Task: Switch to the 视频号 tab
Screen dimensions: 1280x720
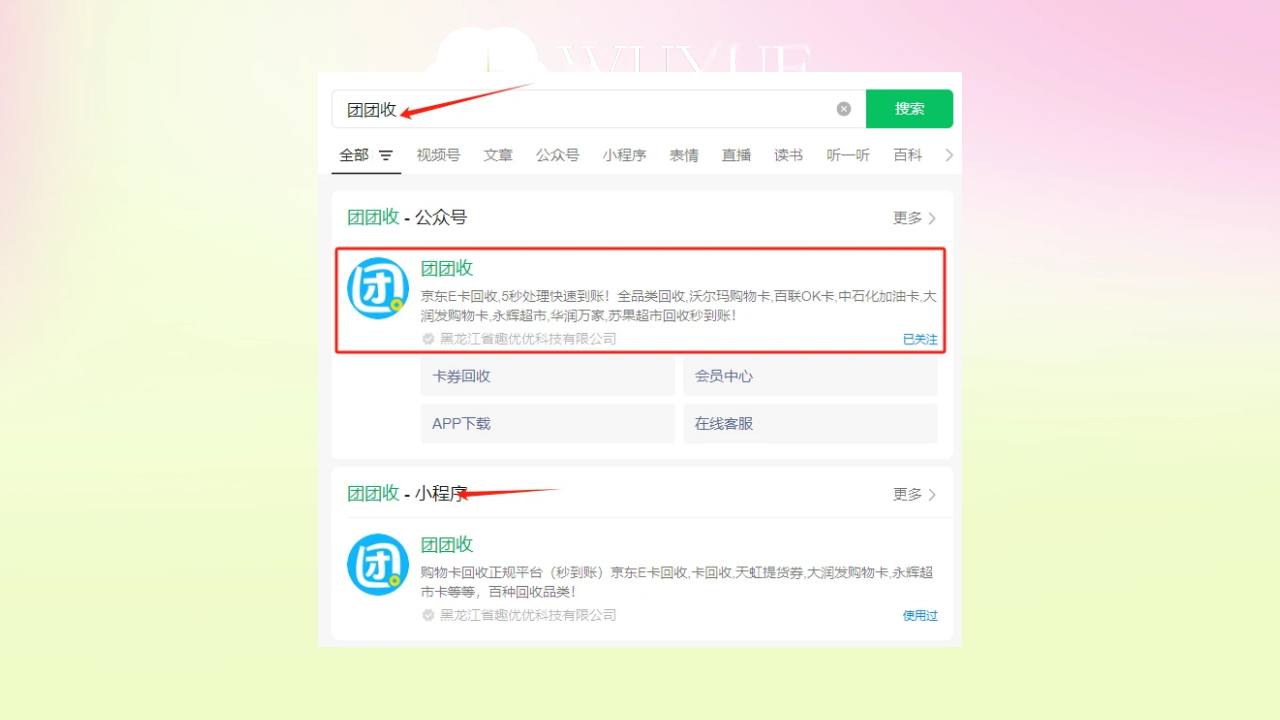Action: pos(438,155)
